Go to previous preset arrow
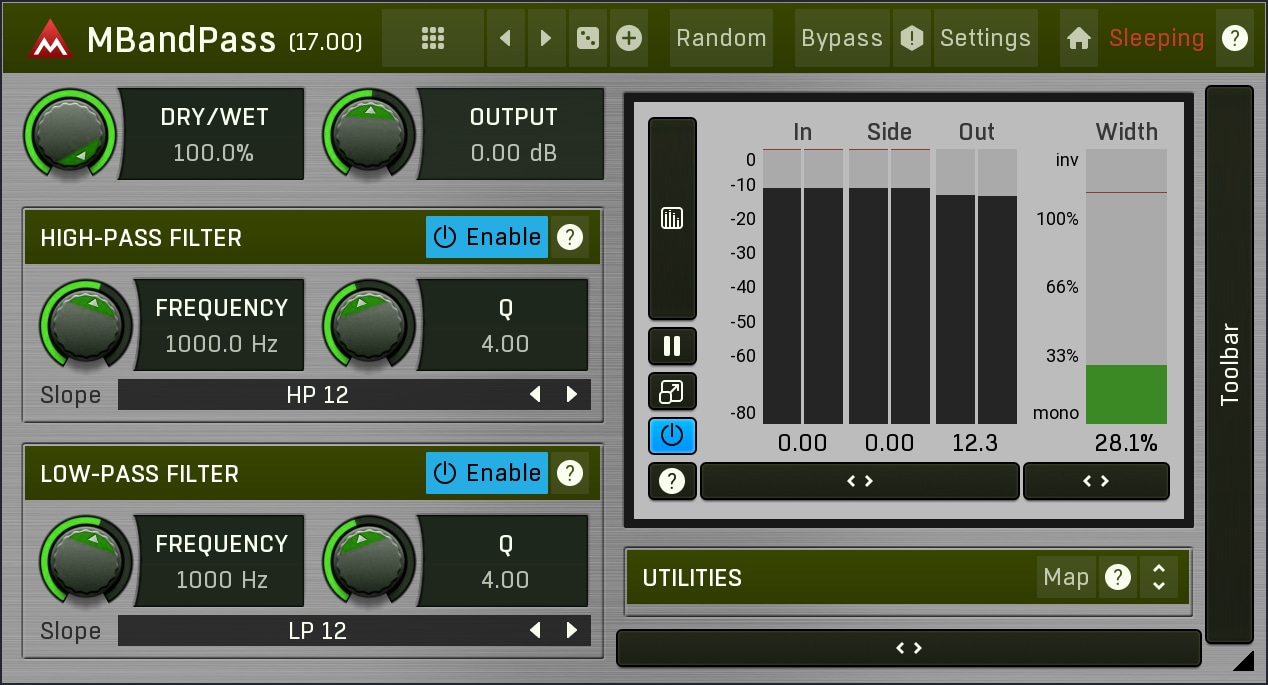The height and width of the screenshot is (685, 1268). pos(505,38)
